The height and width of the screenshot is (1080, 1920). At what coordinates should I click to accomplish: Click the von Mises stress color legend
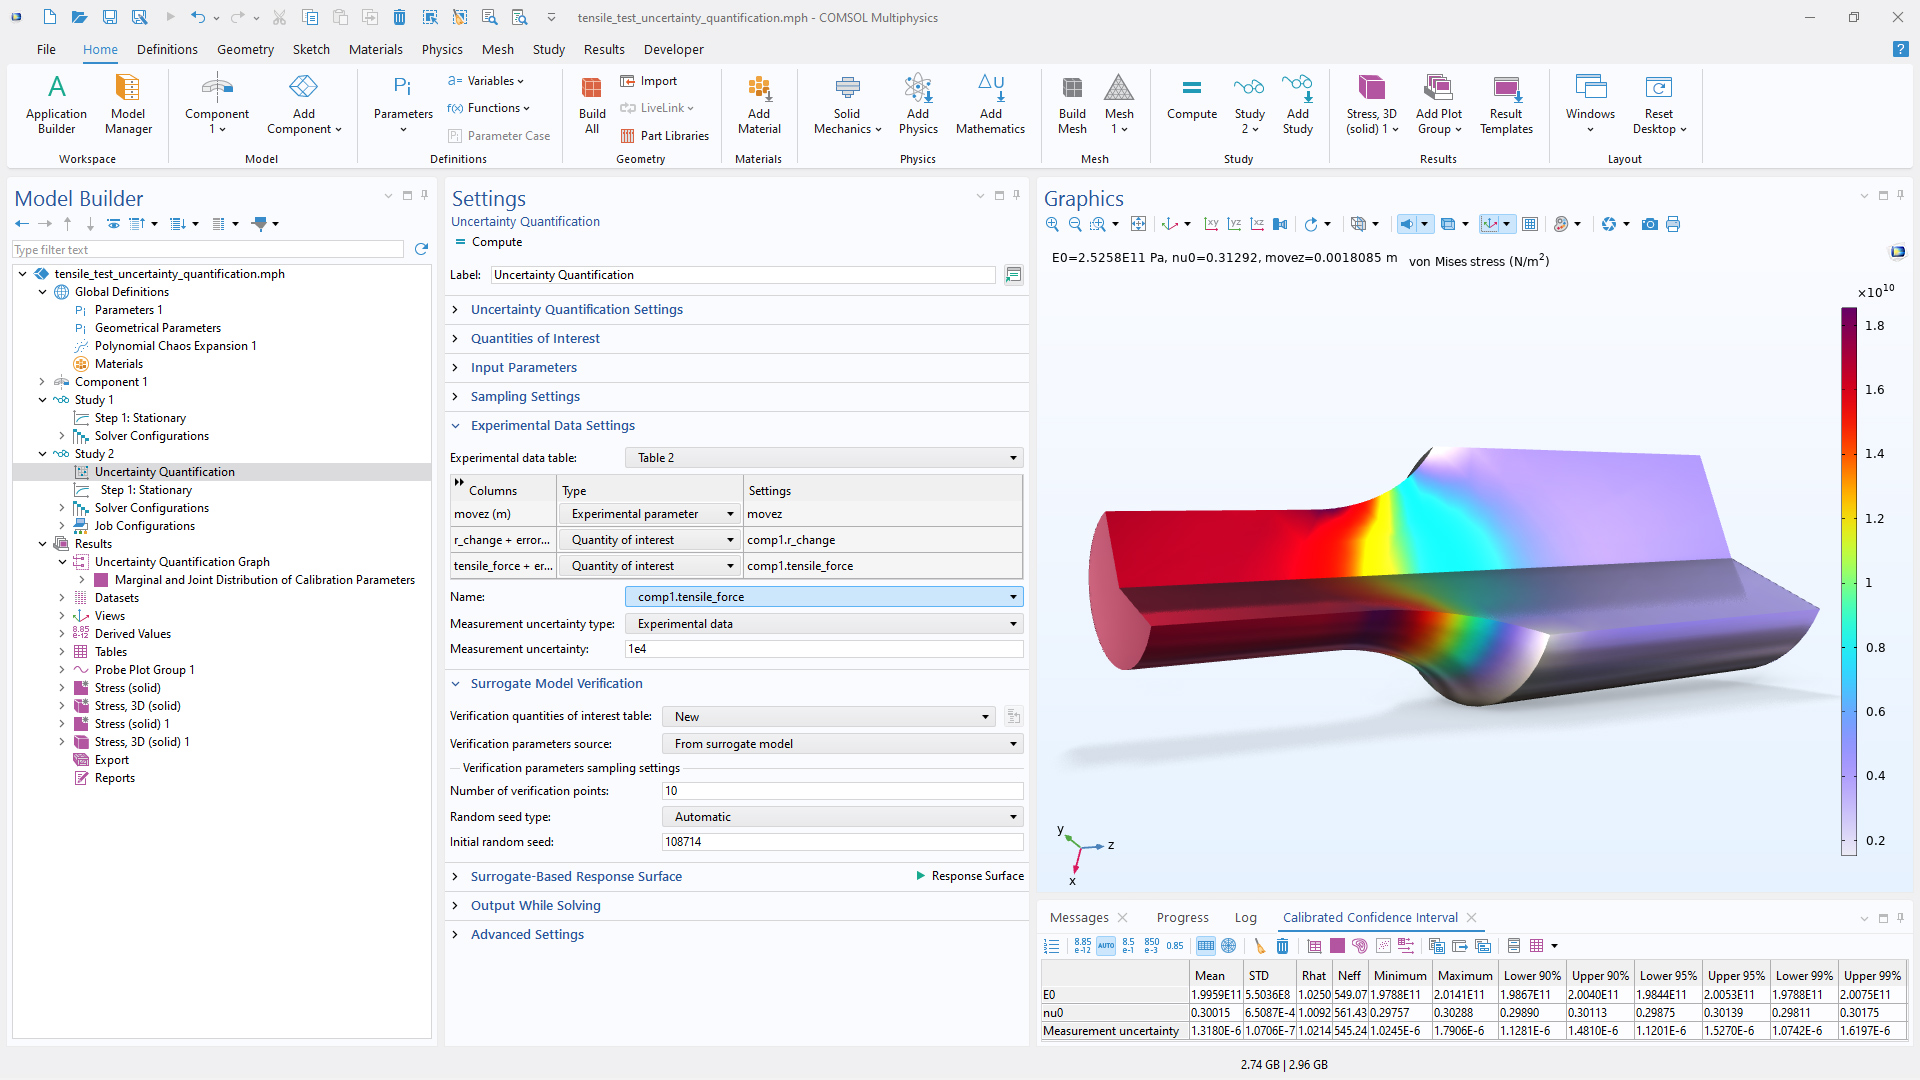click(1849, 580)
